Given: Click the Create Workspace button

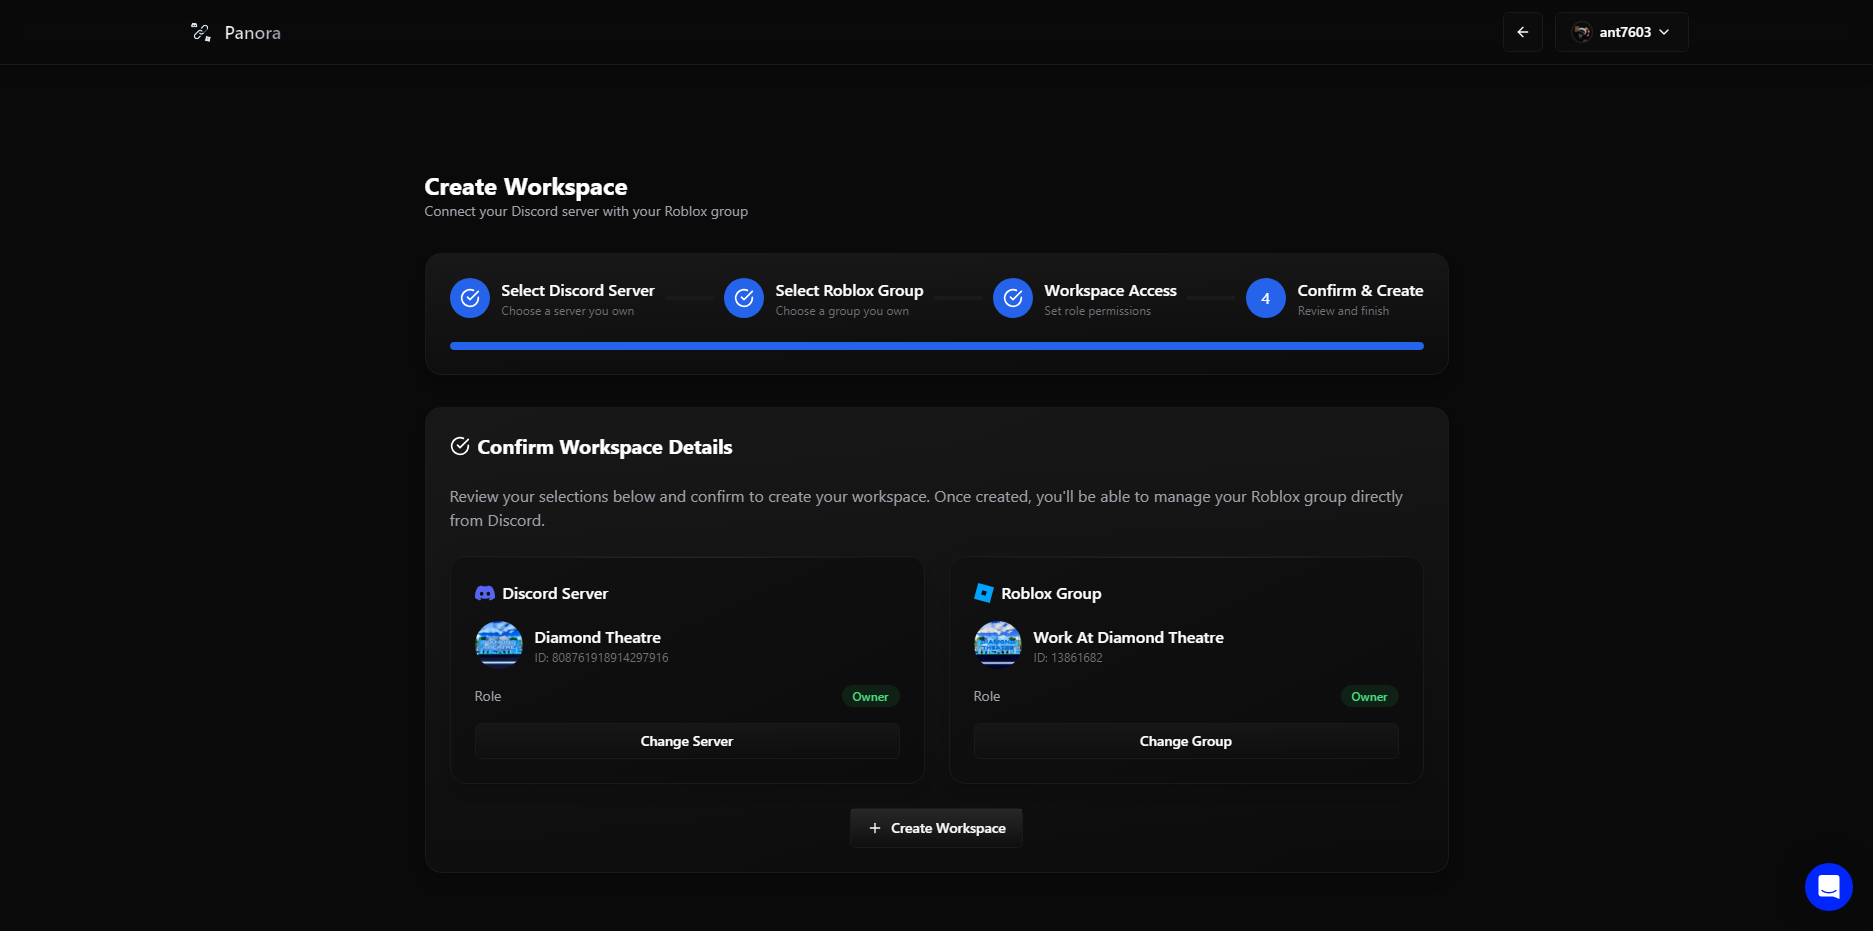Looking at the screenshot, I should (937, 828).
